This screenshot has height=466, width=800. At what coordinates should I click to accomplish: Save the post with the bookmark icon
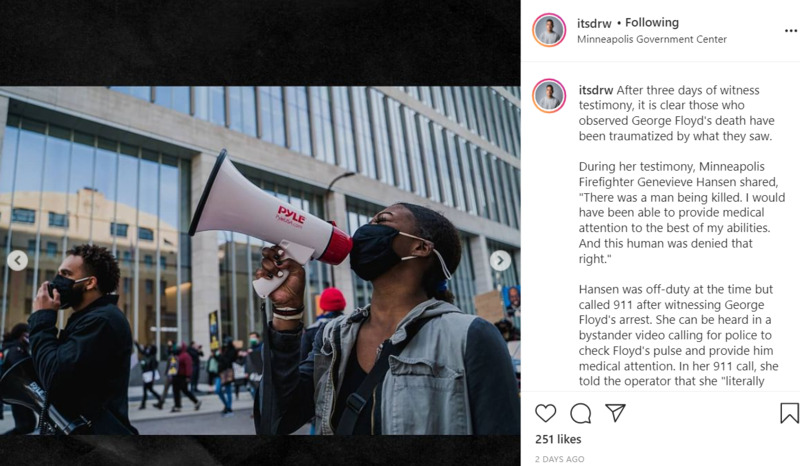click(789, 413)
